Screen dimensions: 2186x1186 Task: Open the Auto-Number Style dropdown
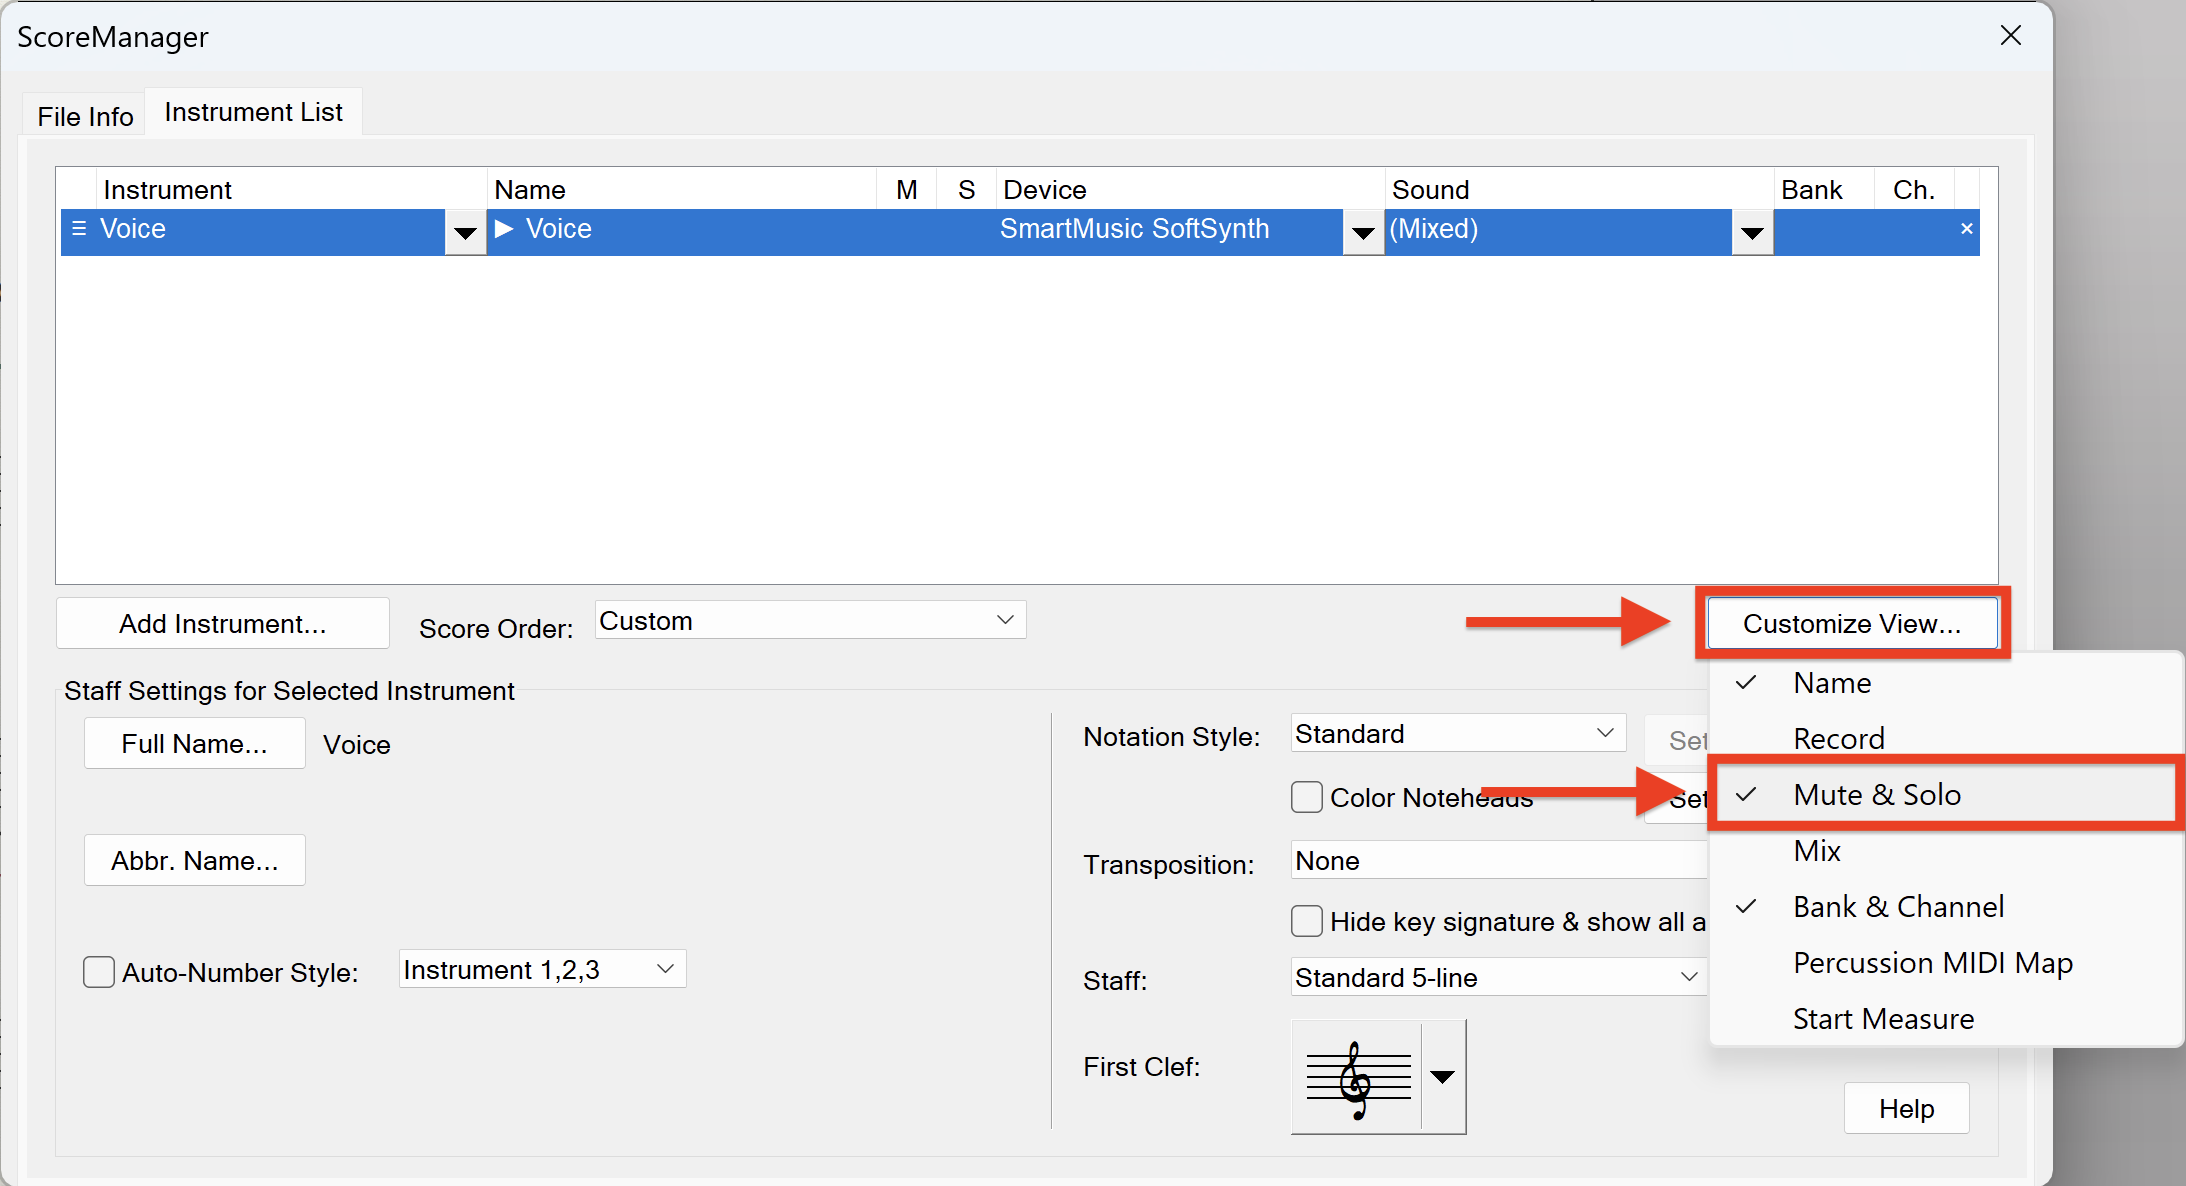[542, 969]
